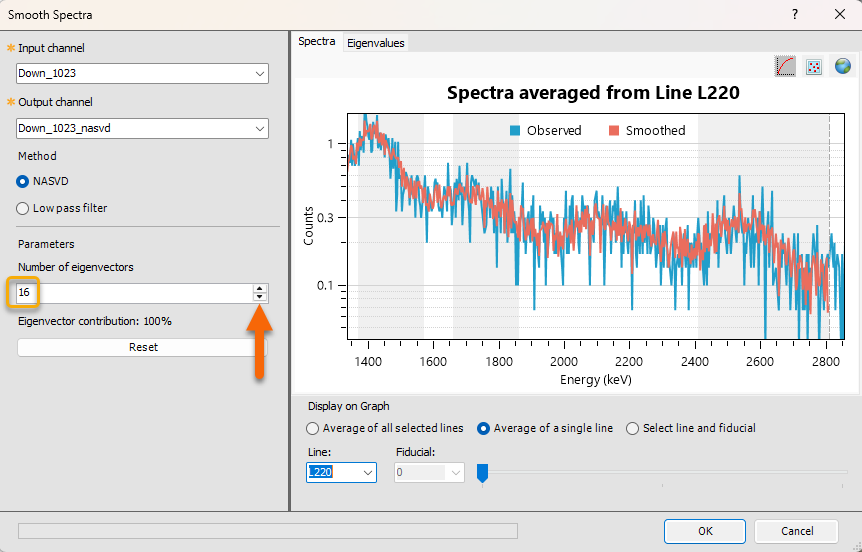This screenshot has height=552, width=862.
Task: Close the Smooth Spectra dialog
Action: click(x=840, y=15)
